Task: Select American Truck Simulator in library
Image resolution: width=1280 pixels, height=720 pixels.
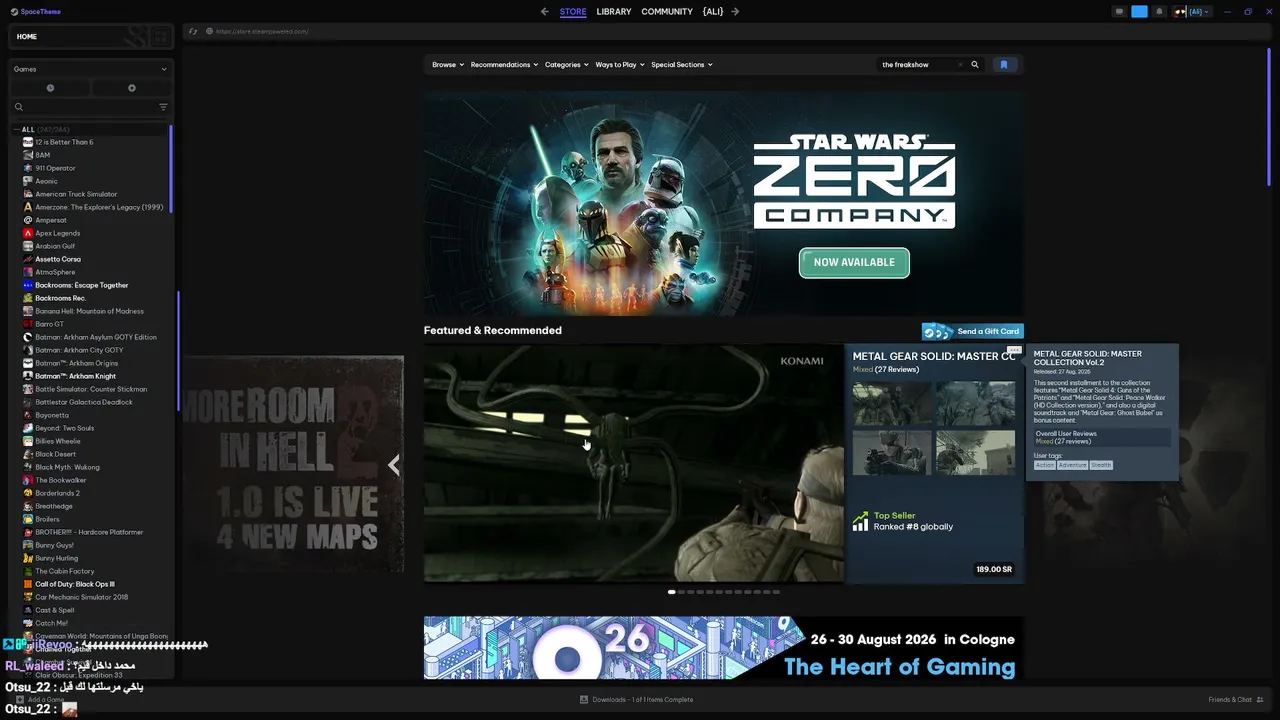Action: pyautogui.click(x=76, y=194)
